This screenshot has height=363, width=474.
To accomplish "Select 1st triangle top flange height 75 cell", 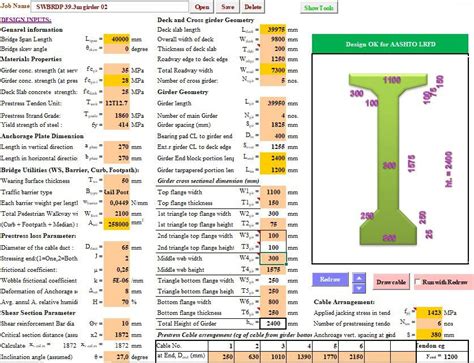I will (273, 224).
